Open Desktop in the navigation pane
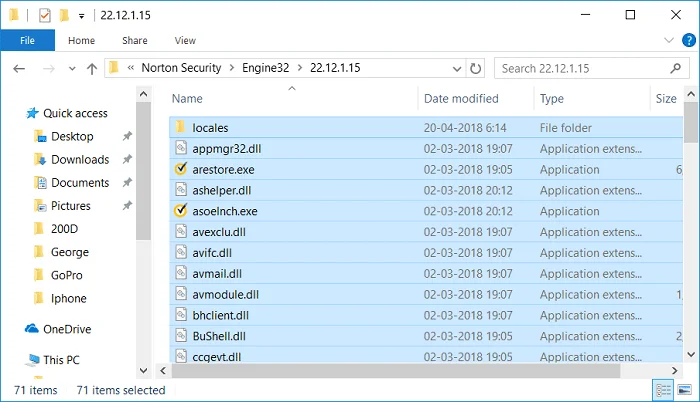 (x=72, y=137)
